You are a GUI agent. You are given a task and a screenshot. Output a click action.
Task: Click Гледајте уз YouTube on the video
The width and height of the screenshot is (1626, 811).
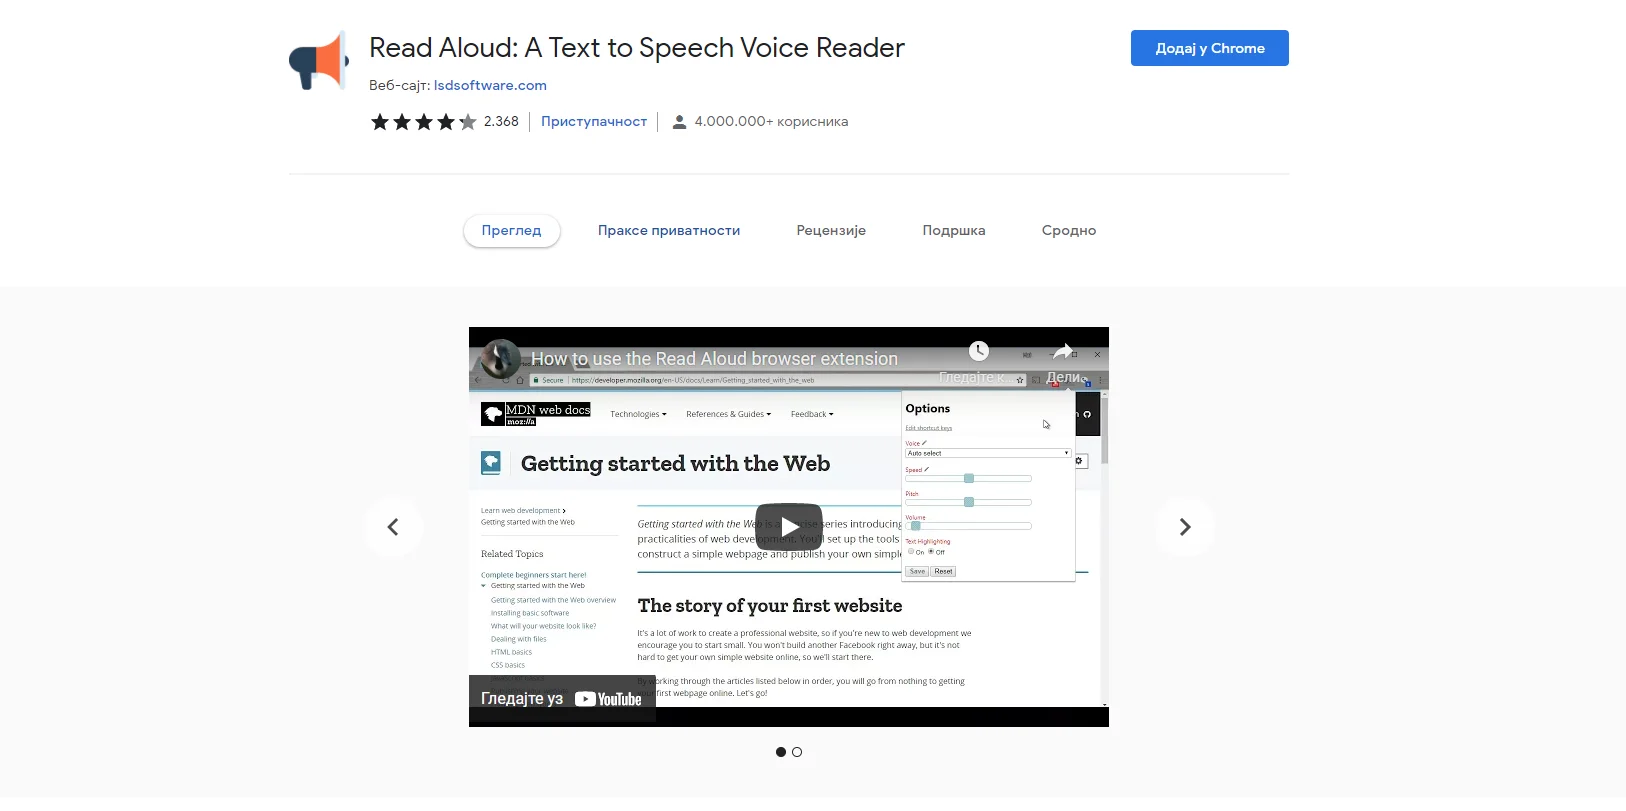561,699
